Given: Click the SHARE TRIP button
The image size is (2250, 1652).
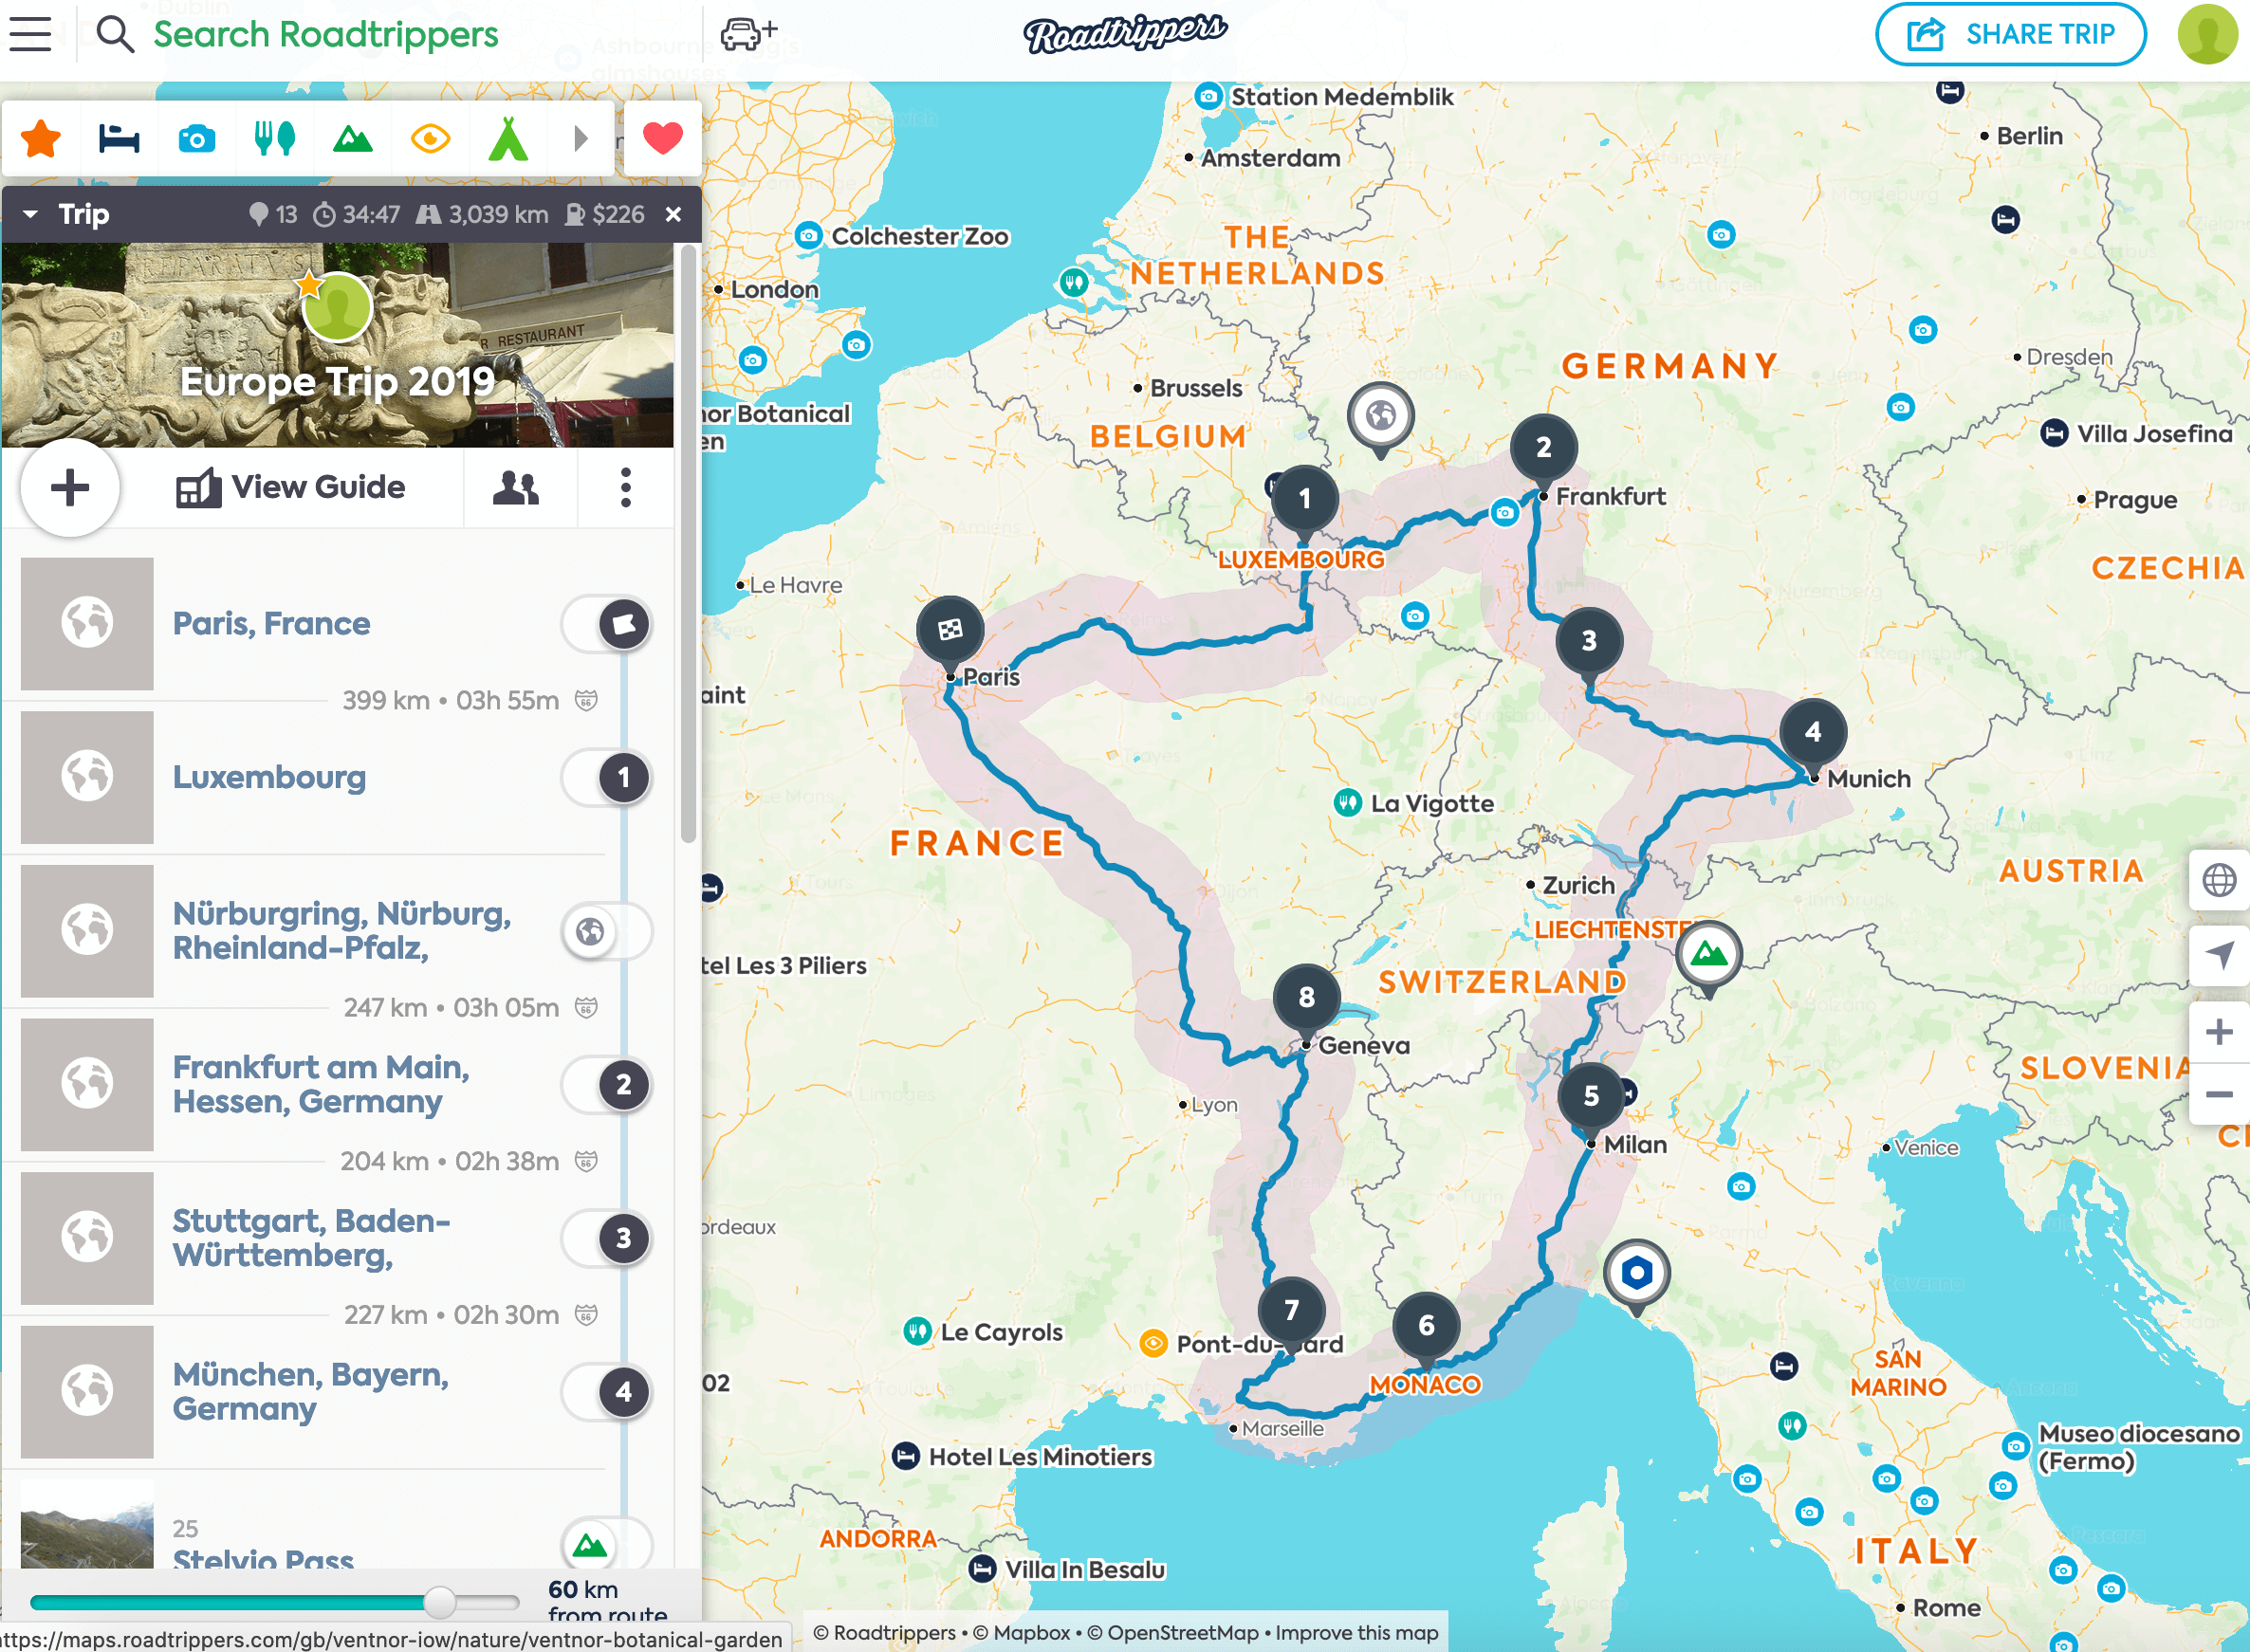Looking at the screenshot, I should (x=2010, y=34).
